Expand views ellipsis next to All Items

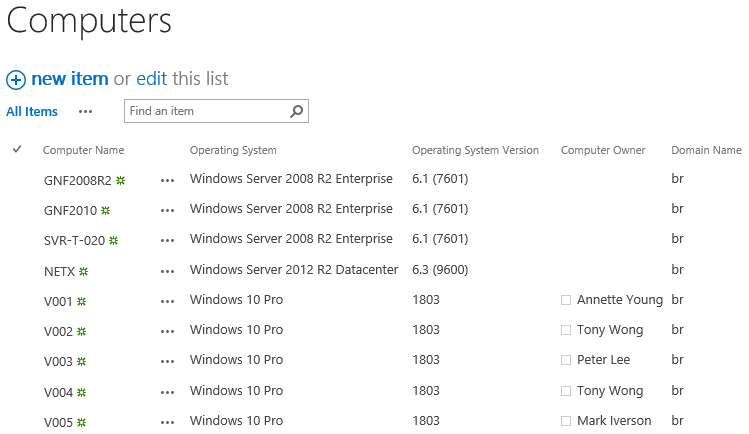85,112
